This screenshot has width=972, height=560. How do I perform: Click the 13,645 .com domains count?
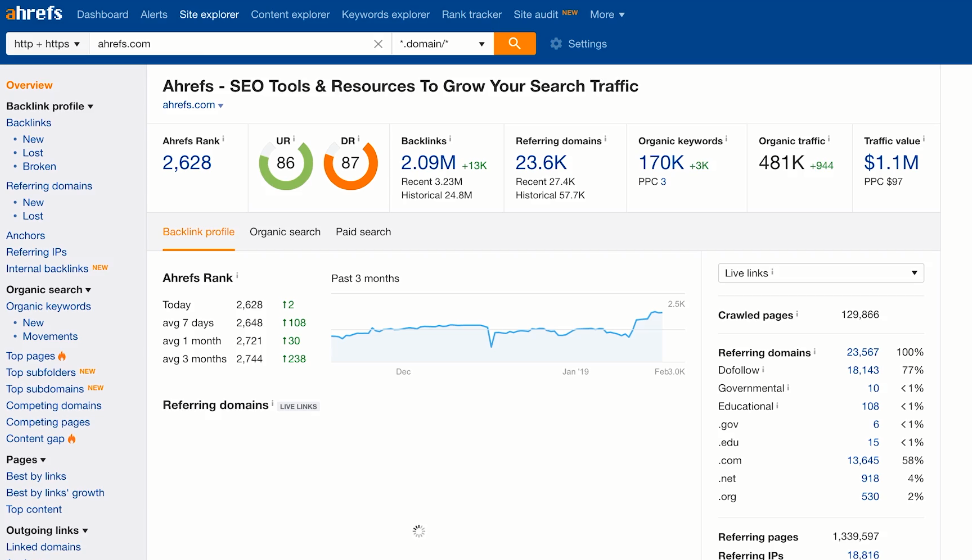[x=863, y=461]
